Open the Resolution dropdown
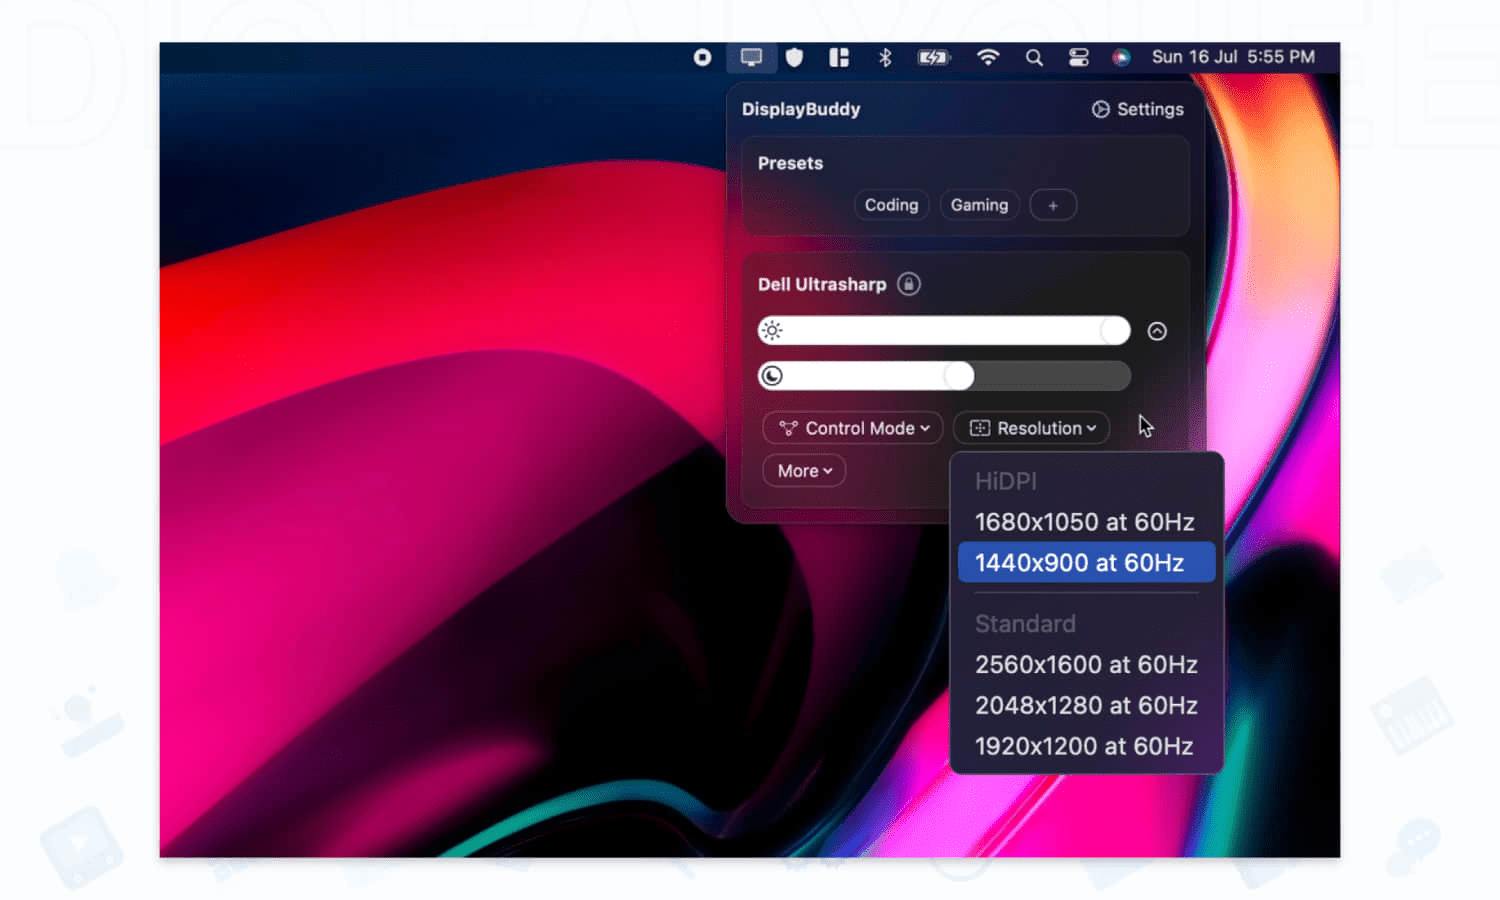Viewport: 1500px width, 900px height. [1031, 428]
